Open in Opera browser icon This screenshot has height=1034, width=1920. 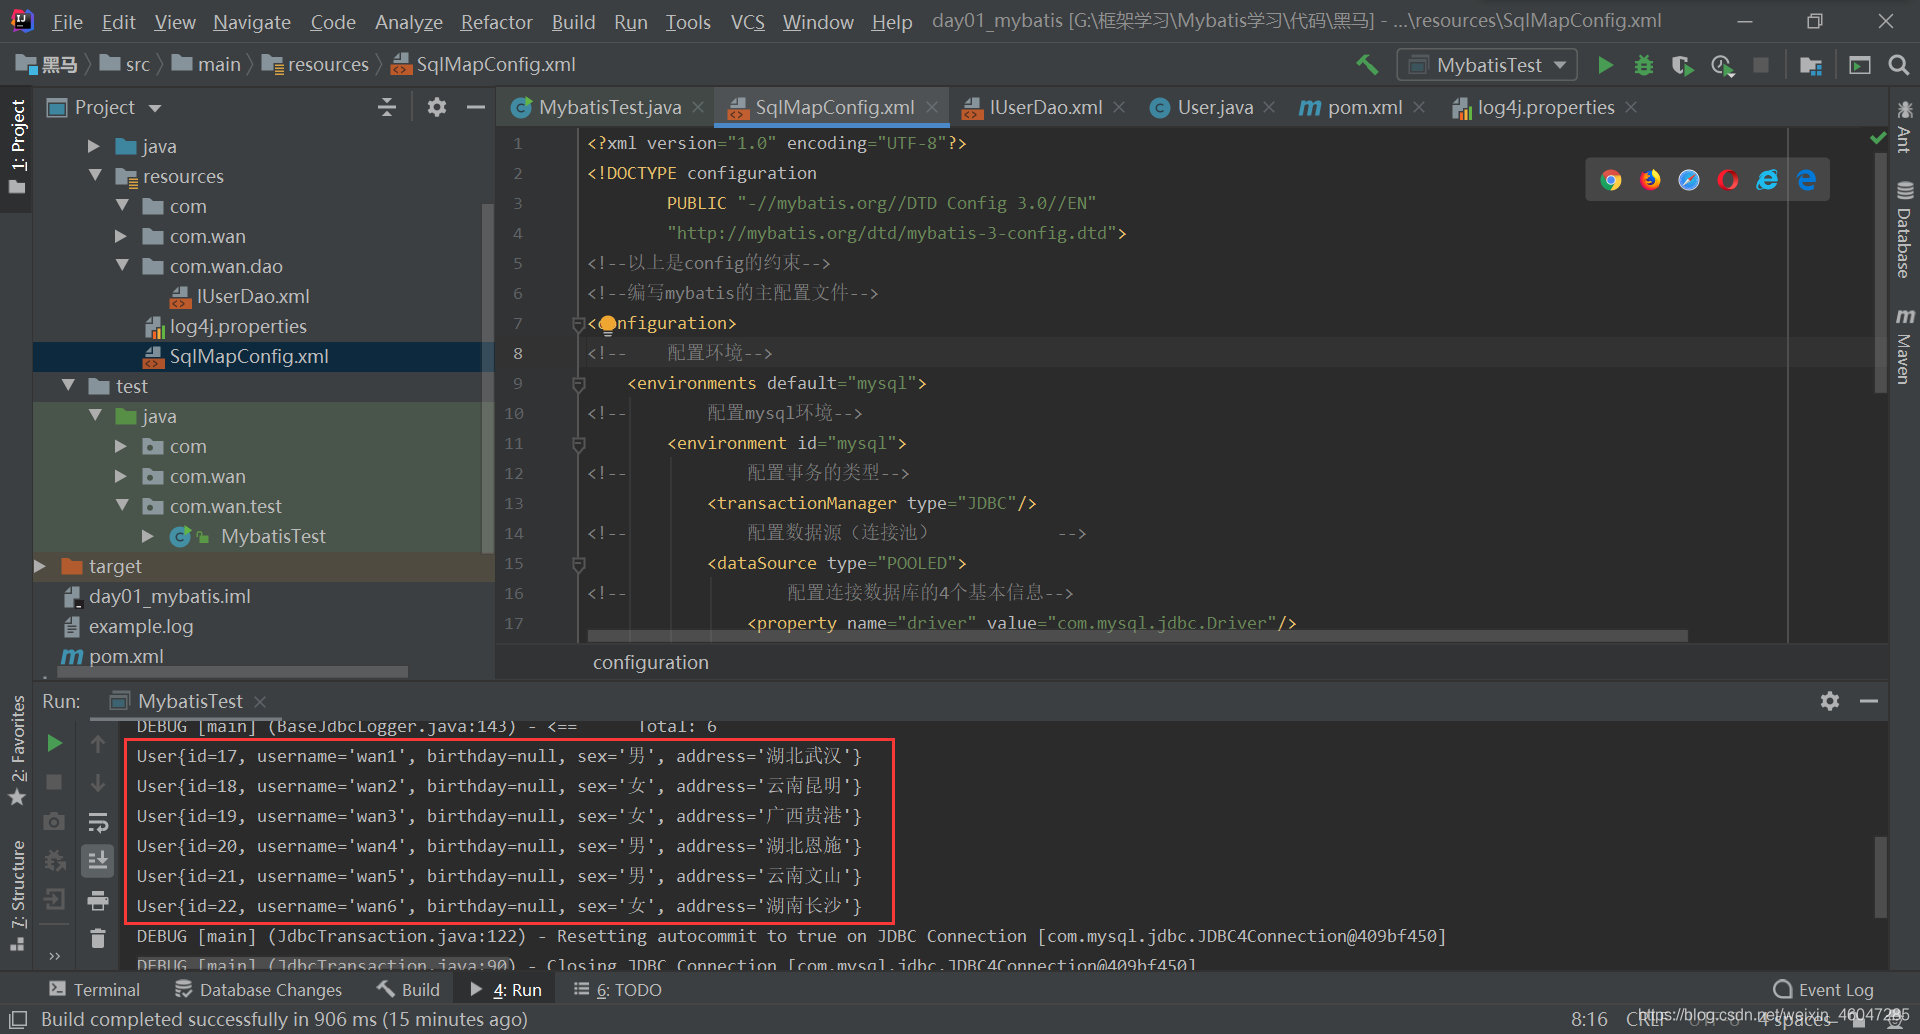point(1728,180)
